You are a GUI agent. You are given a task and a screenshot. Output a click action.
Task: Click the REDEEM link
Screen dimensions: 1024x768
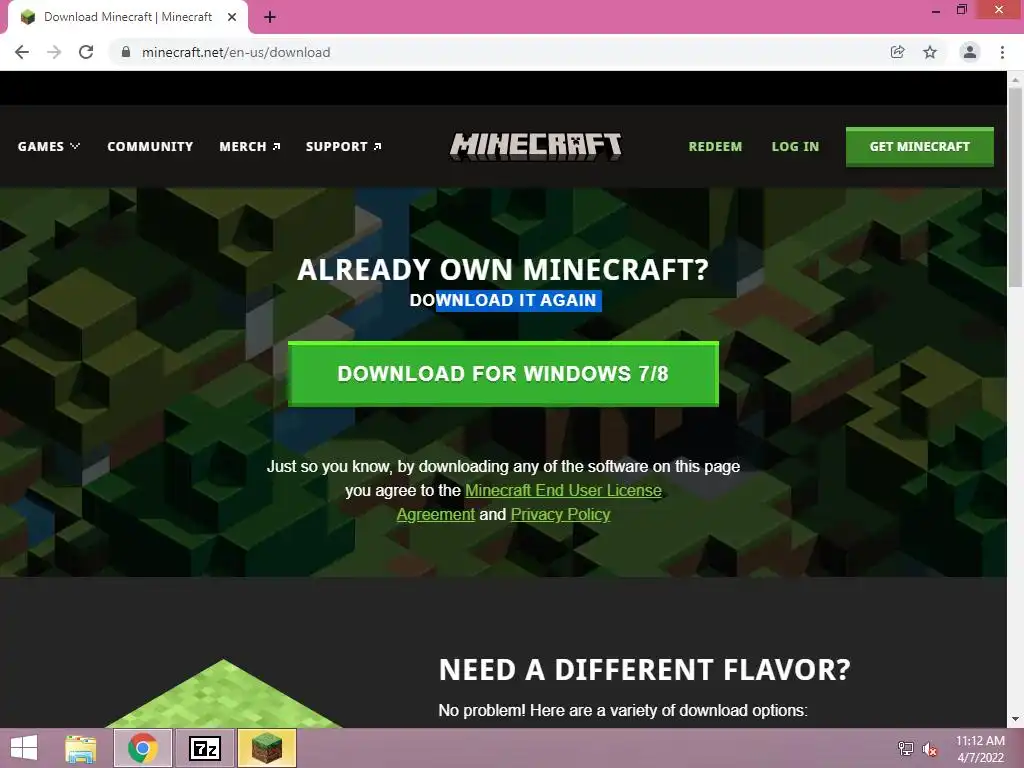[x=715, y=146]
